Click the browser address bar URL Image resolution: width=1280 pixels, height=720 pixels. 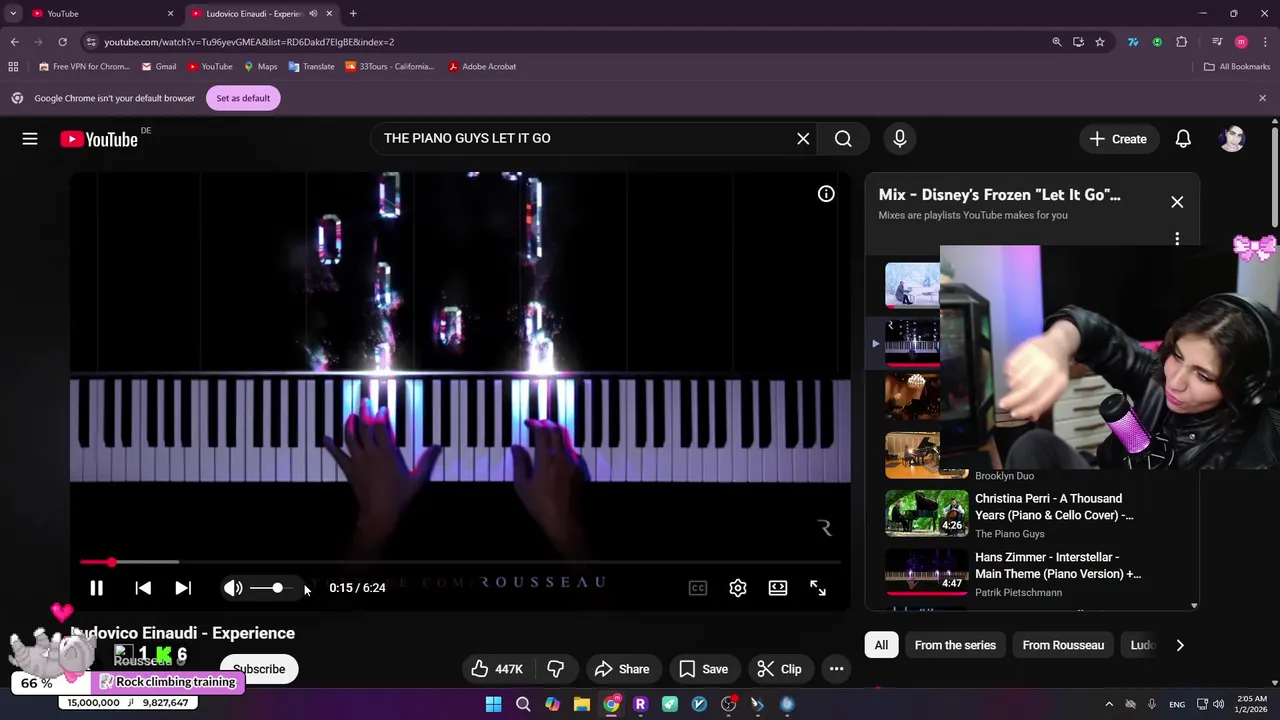(249, 42)
